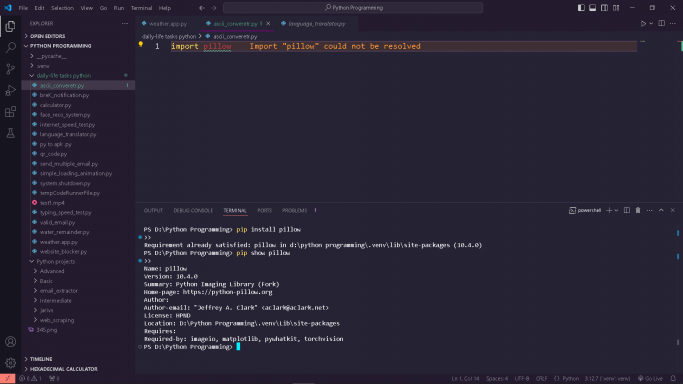The height and width of the screenshot is (384, 683).
Task: Click the Run Python File play button
Action: pyautogui.click(x=643, y=24)
